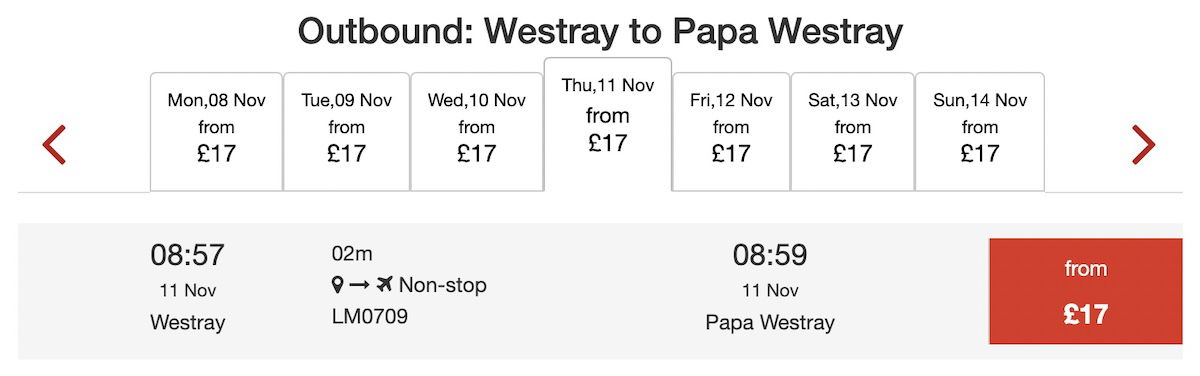The height and width of the screenshot is (376, 1200).
Task: Click the previous week left arrow
Action: [x=54, y=145]
